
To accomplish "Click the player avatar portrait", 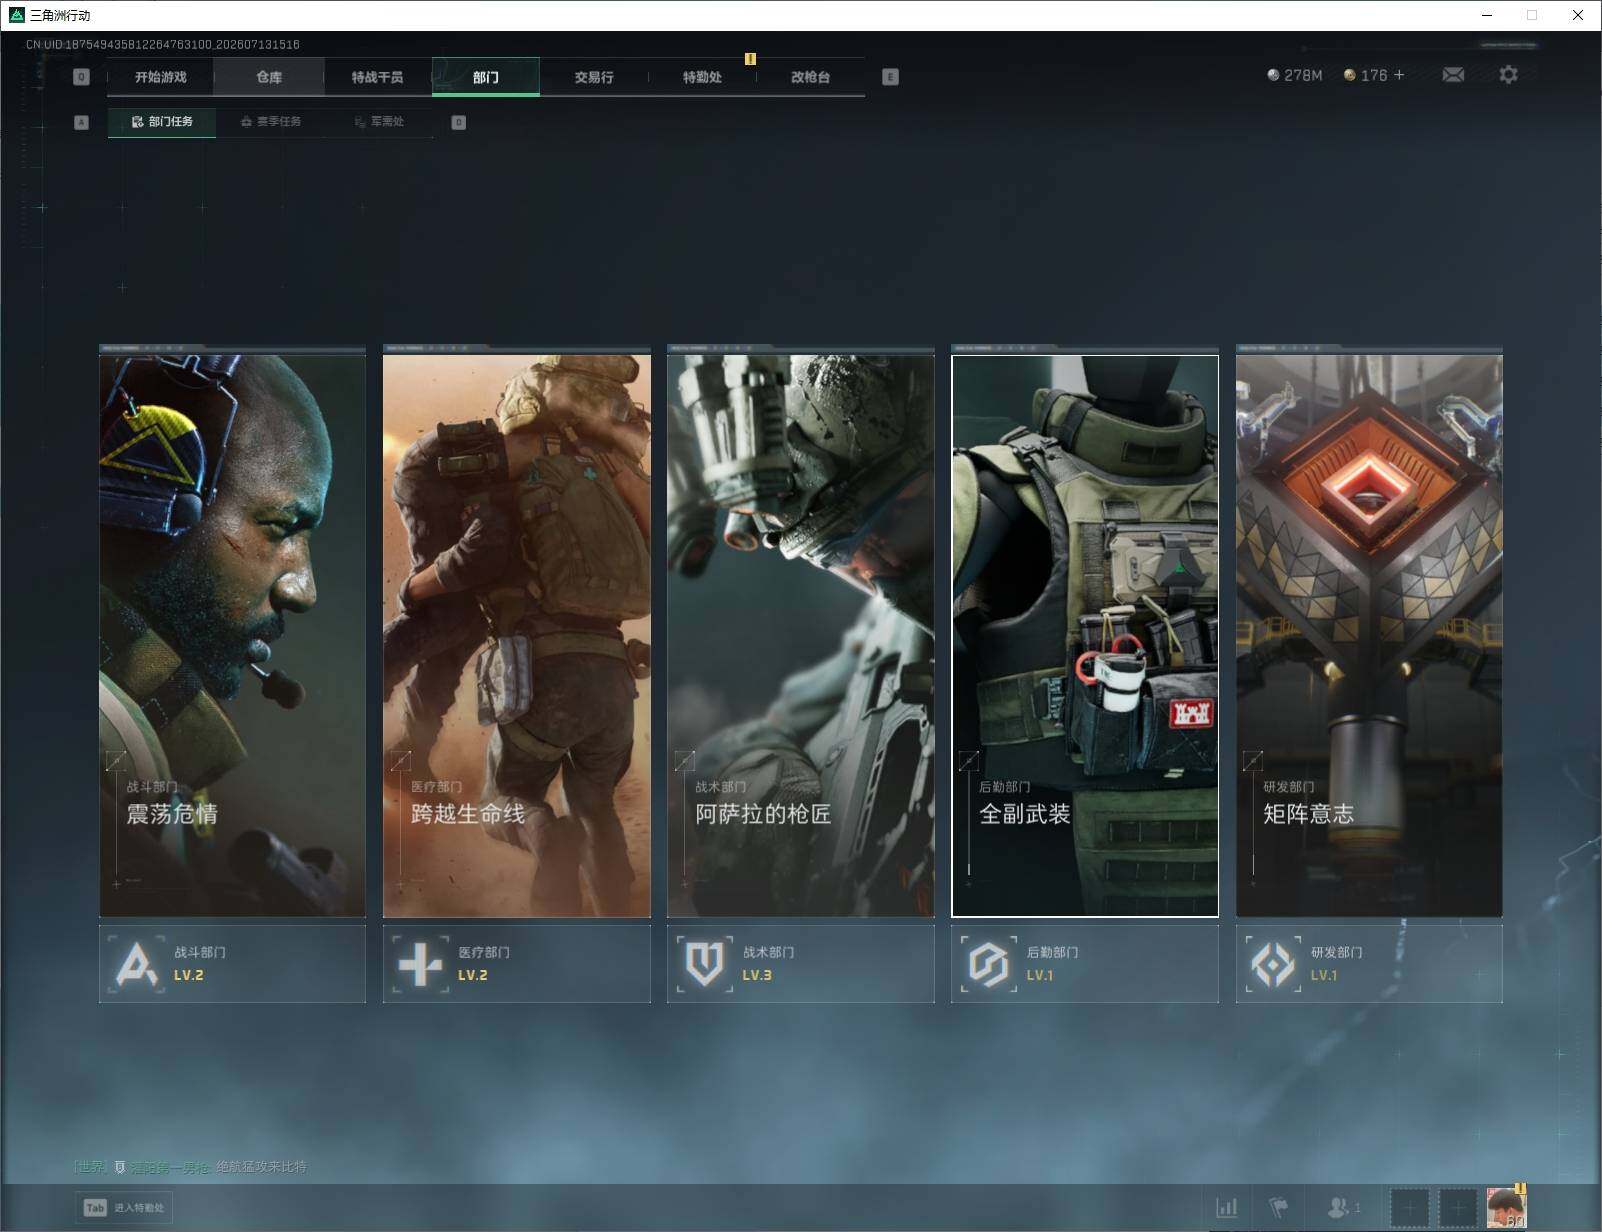I will pyautogui.click(x=1506, y=1208).
